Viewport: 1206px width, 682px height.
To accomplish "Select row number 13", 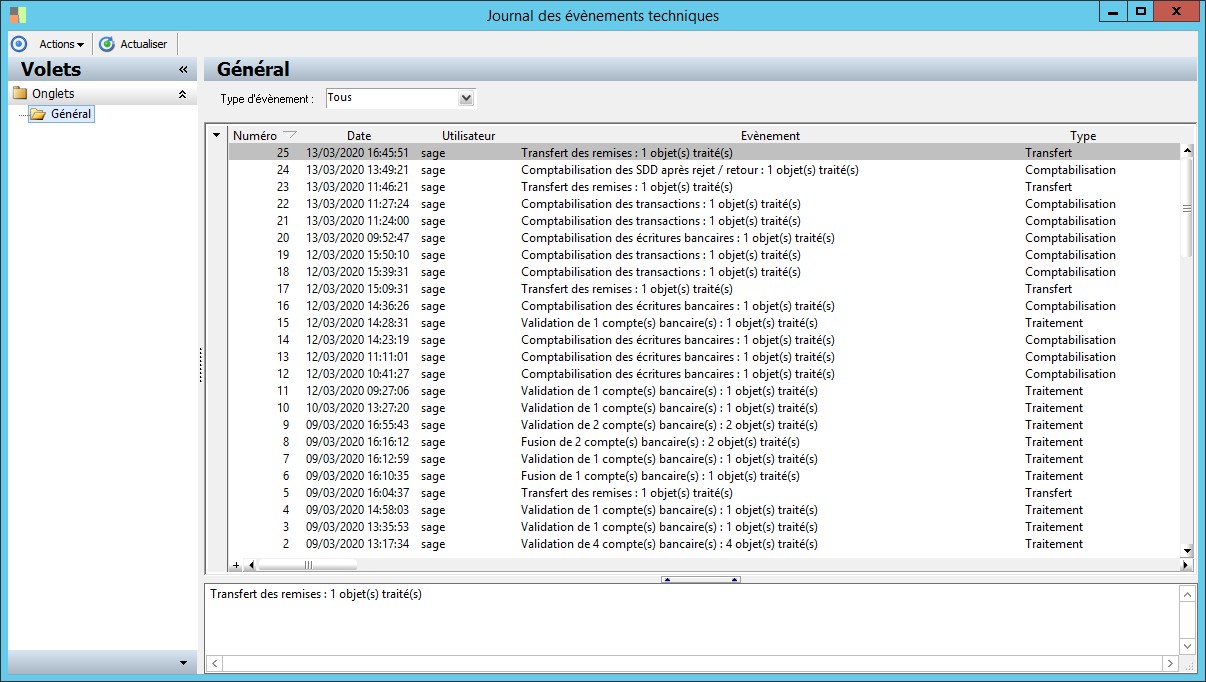I will pos(704,357).
